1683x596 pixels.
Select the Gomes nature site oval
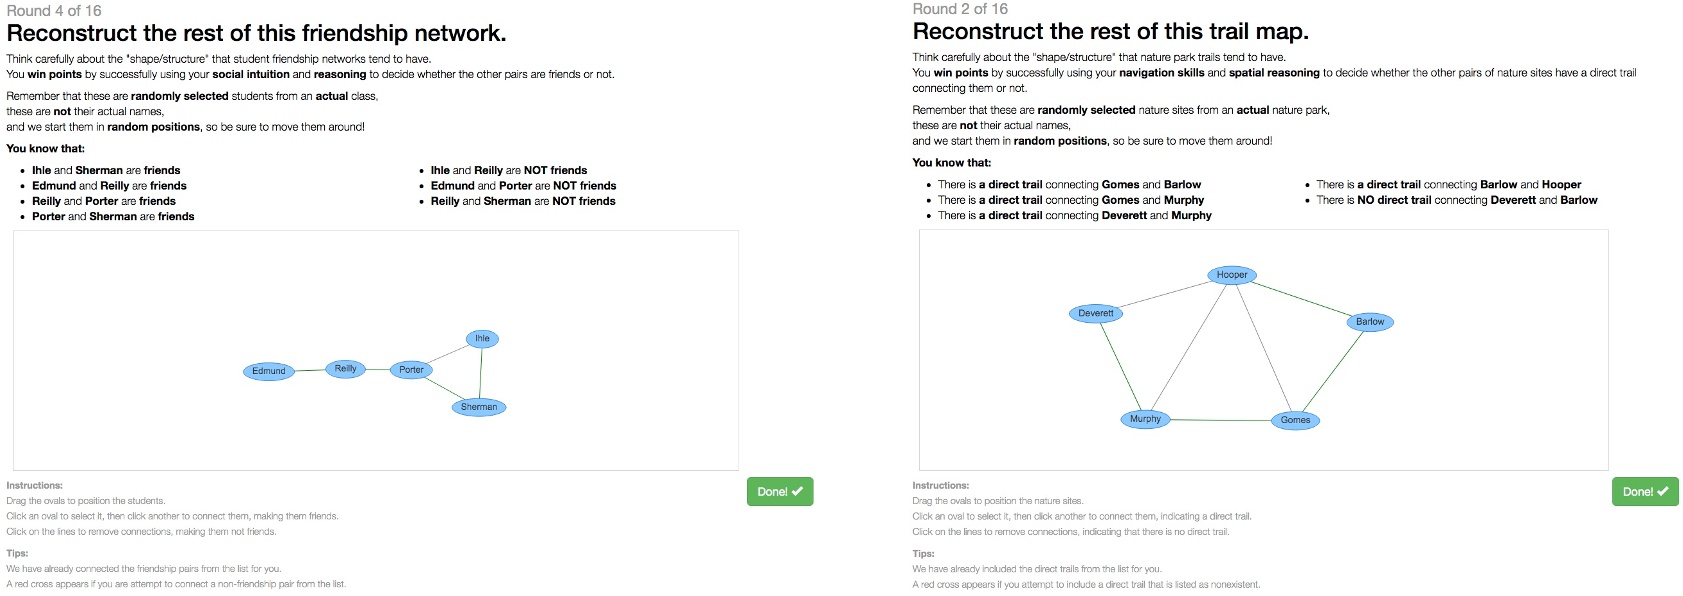tap(1295, 420)
